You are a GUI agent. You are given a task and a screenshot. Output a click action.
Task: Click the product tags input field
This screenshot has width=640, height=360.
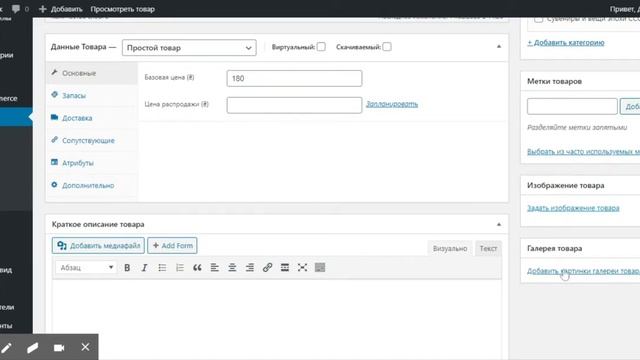(x=572, y=107)
